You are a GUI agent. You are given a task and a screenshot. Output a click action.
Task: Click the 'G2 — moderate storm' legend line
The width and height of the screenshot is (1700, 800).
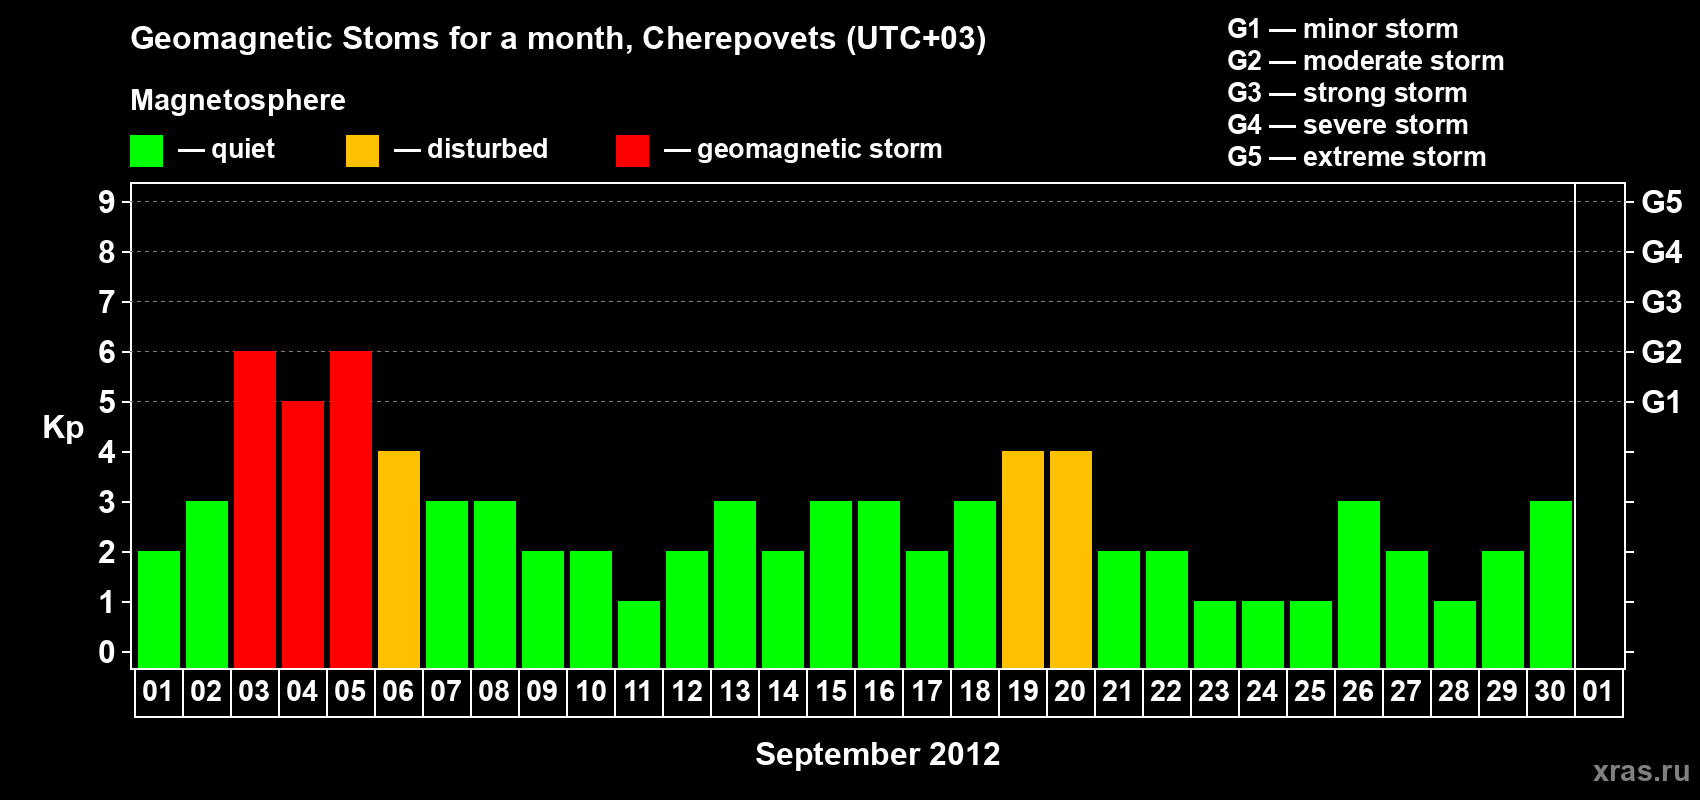(1366, 61)
